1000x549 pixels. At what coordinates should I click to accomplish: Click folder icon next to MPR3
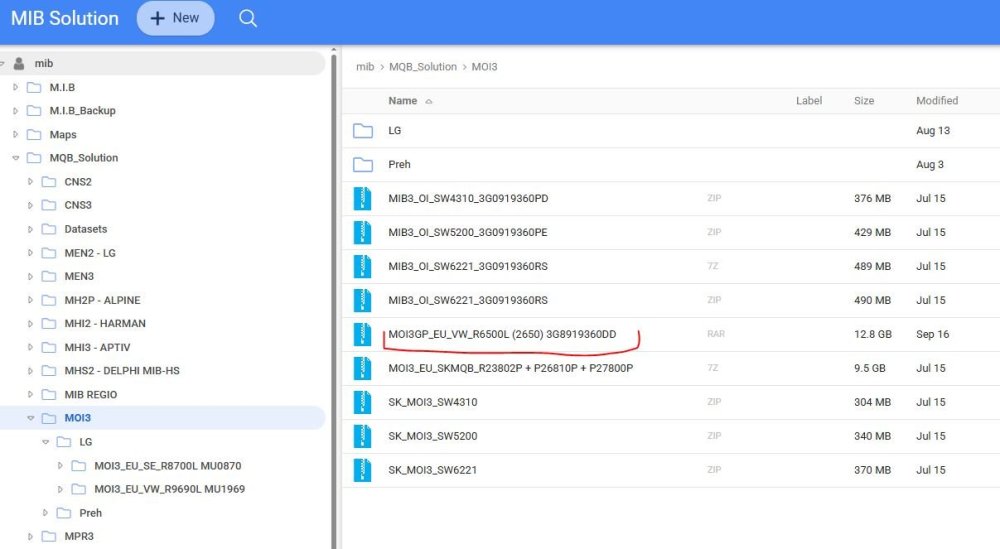[48, 536]
